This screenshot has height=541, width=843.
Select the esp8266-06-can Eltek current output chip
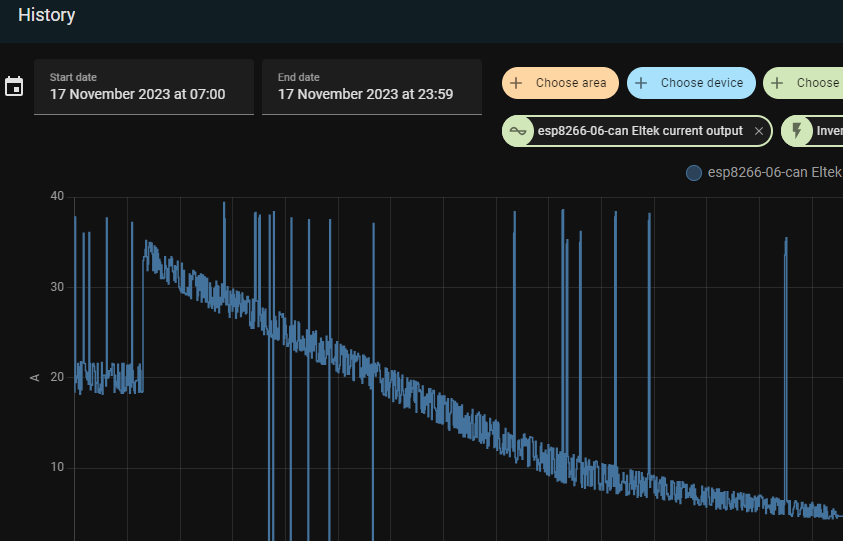[639, 131]
